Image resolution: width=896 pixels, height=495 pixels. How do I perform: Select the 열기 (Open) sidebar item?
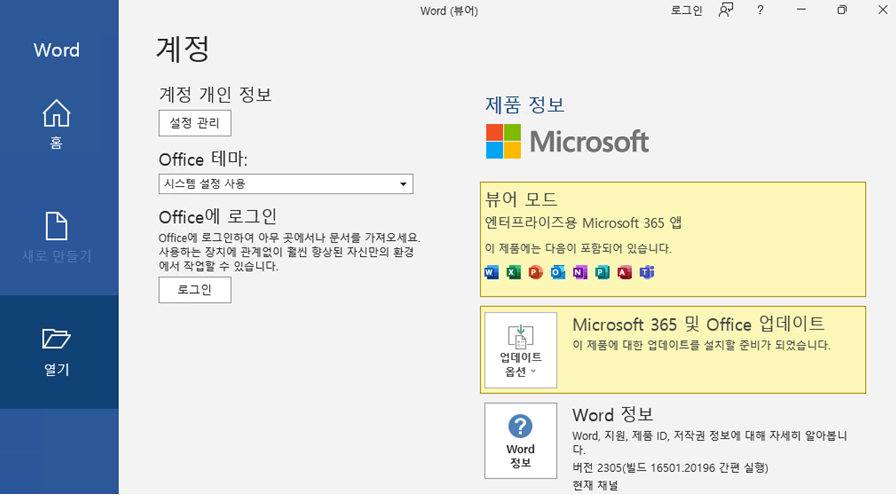(57, 352)
